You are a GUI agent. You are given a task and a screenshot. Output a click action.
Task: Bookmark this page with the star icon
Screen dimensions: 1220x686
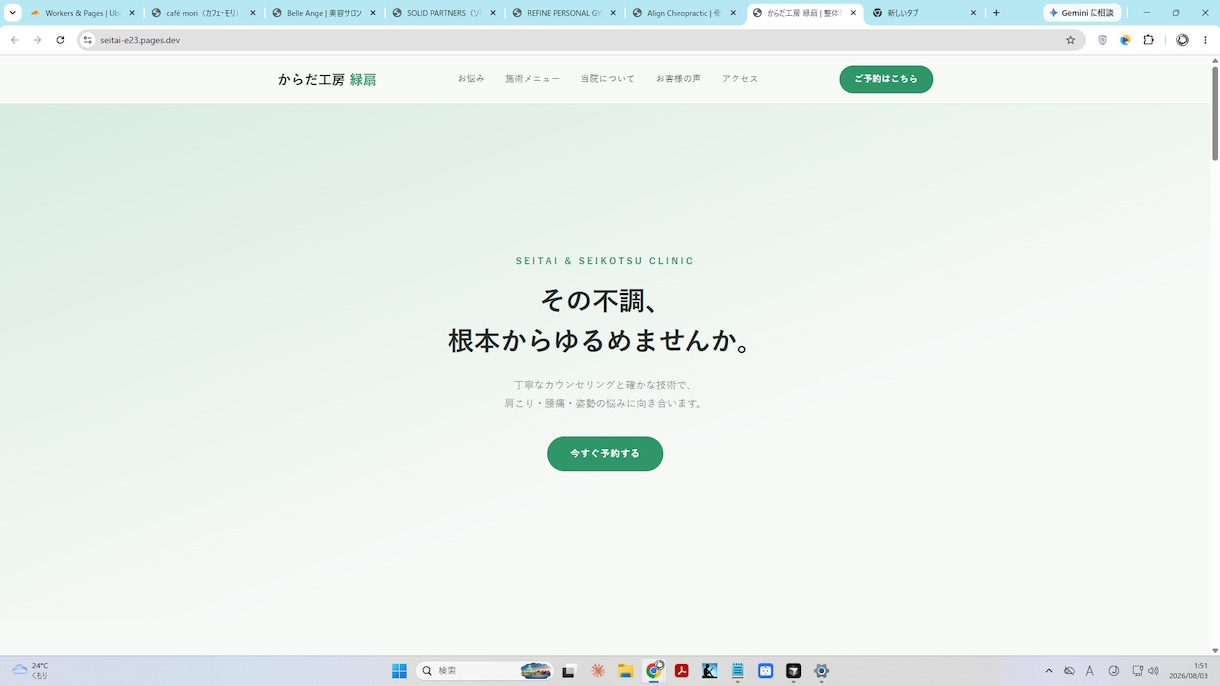pos(1070,40)
